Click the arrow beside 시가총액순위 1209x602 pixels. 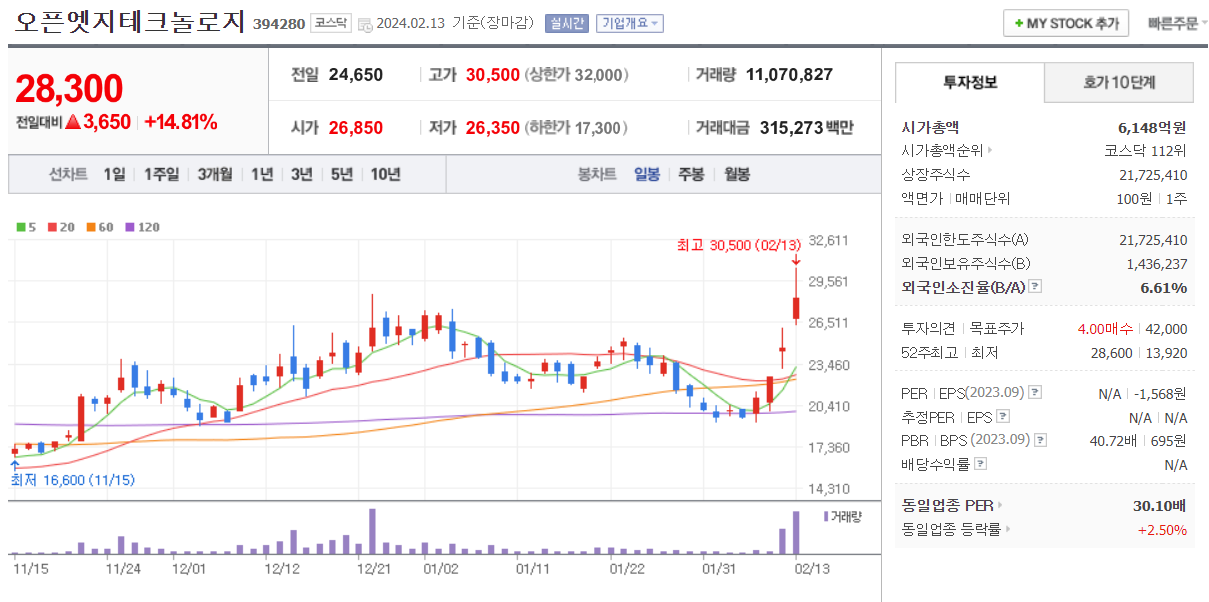pyautogui.click(x=990, y=151)
